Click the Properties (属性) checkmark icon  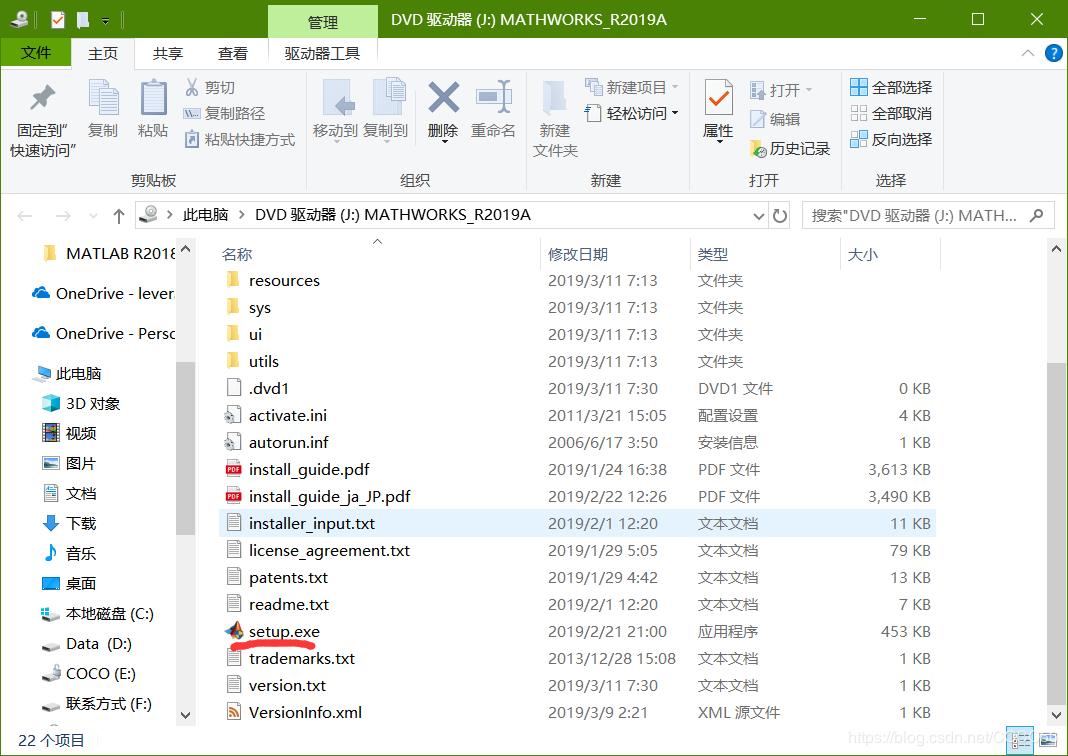719,97
